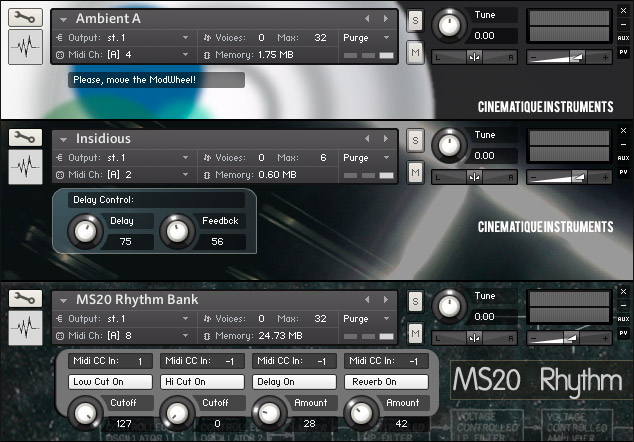This screenshot has height=442, width=634.
Task: Click the pan center icon of Insidious
Action: point(474,177)
